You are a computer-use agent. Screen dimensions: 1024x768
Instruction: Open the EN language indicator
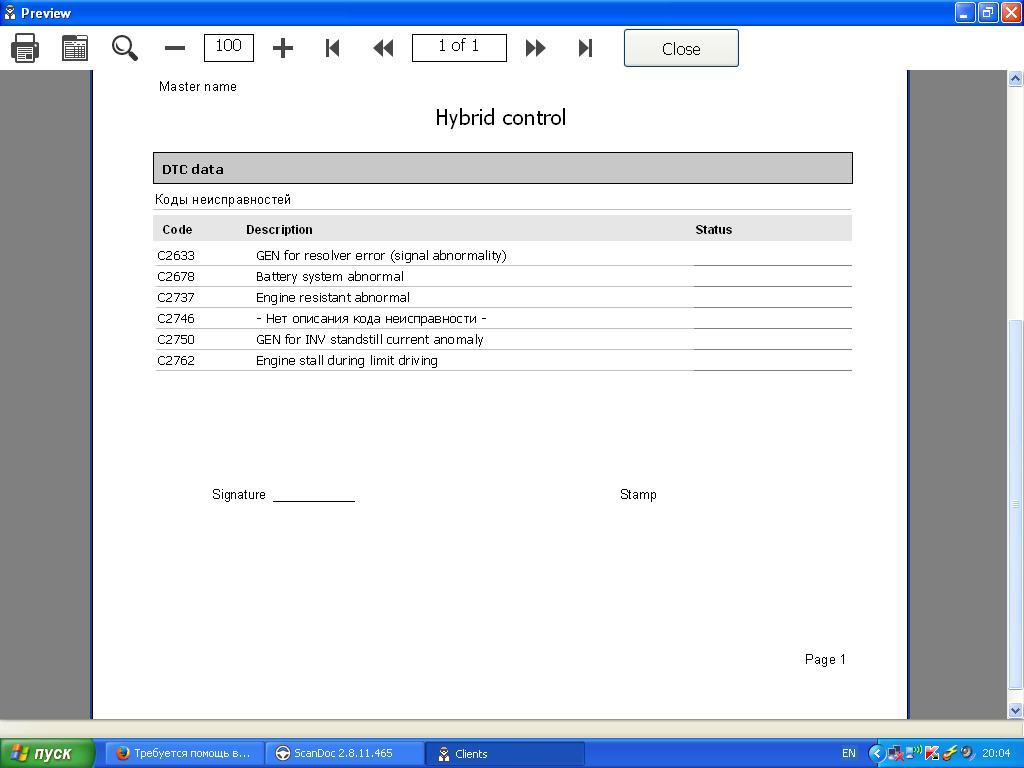point(848,754)
